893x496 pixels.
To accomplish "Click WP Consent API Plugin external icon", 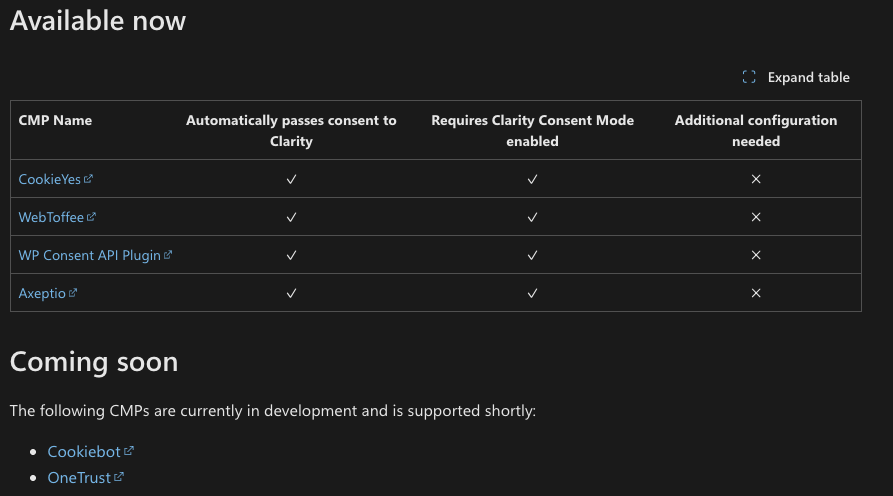I will pyautogui.click(x=168, y=255).
